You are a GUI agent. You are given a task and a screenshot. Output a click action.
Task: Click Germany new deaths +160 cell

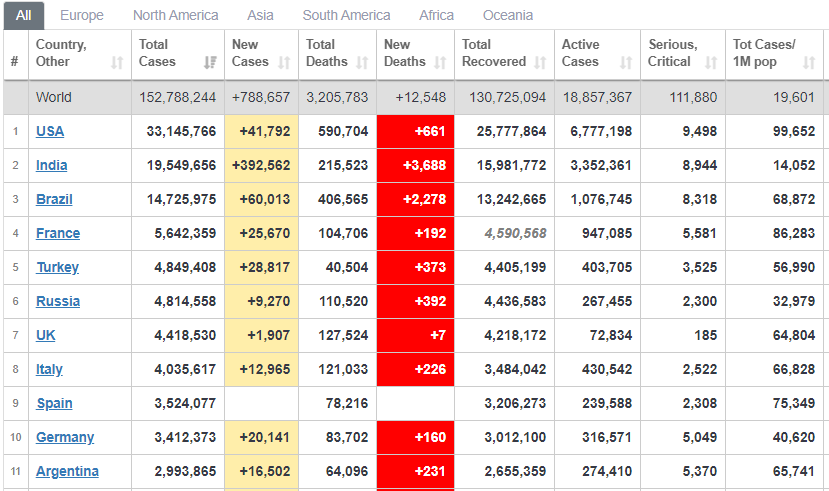pyautogui.click(x=416, y=438)
